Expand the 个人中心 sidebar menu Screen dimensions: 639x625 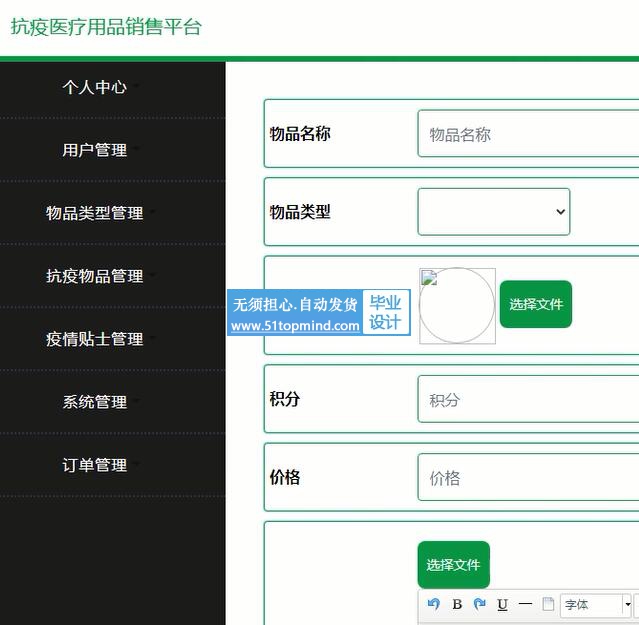[x=95, y=87]
